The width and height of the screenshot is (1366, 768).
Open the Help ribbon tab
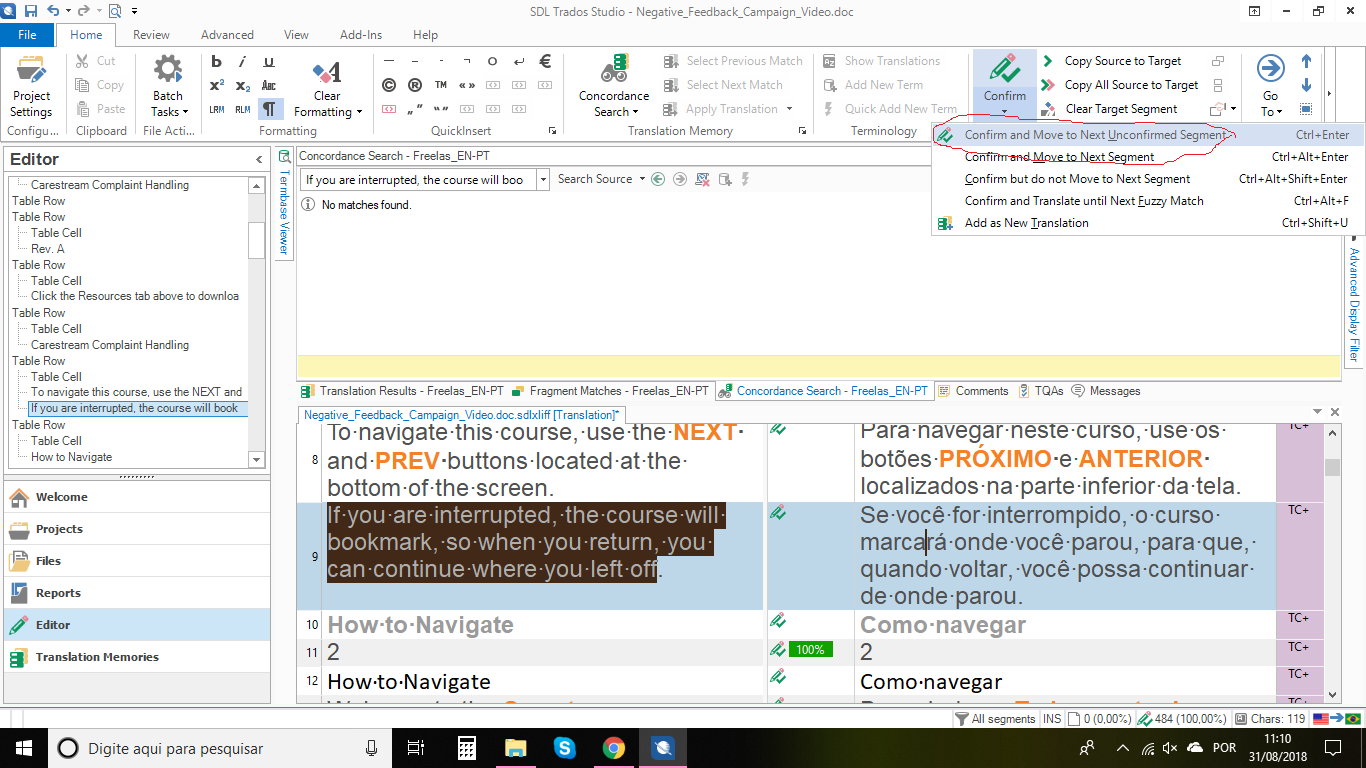click(x=425, y=35)
